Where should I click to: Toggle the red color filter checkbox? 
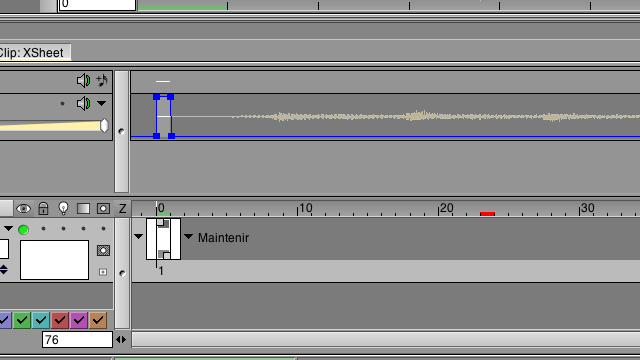coord(60,320)
